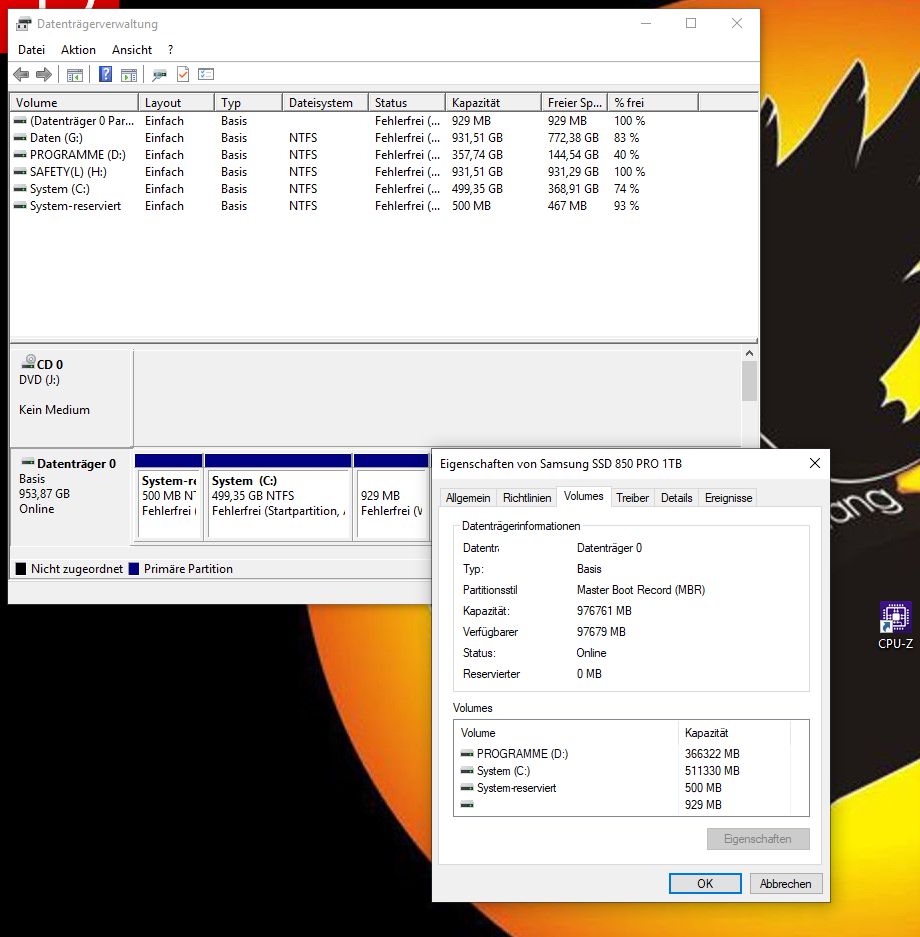Switch to the Treiber tab
The image size is (920, 937).
[x=633, y=498]
